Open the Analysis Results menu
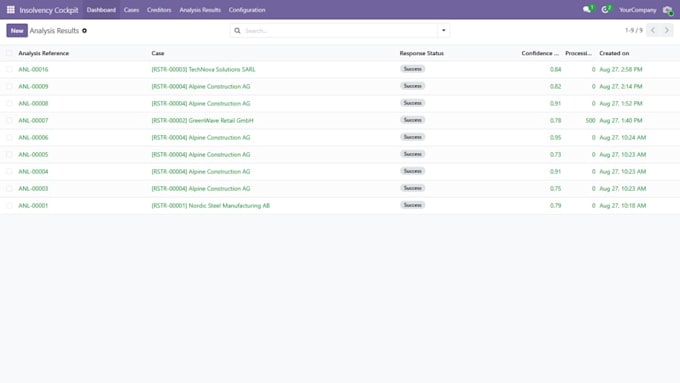 coord(200,10)
